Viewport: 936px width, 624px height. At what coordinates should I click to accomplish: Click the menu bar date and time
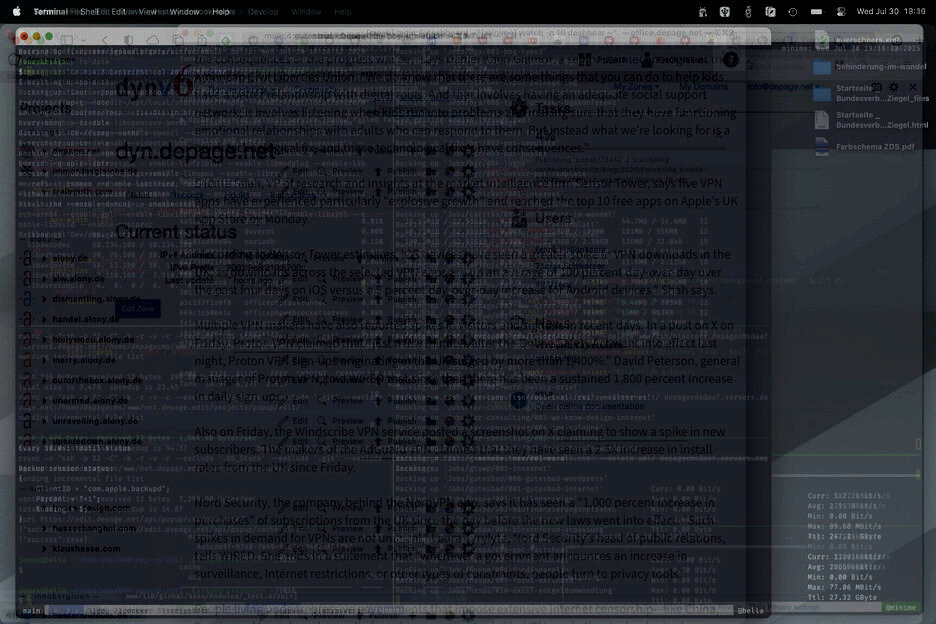891,11
